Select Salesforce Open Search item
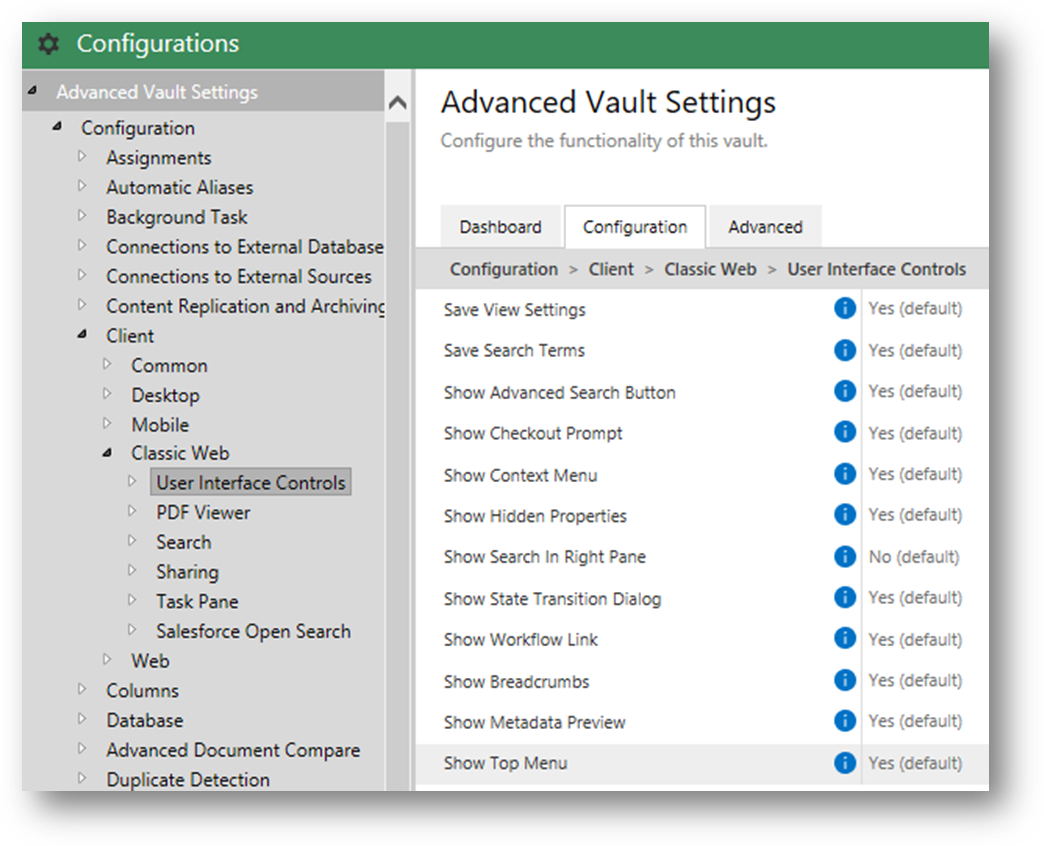Viewport: 1044px width, 846px height. coord(253,631)
